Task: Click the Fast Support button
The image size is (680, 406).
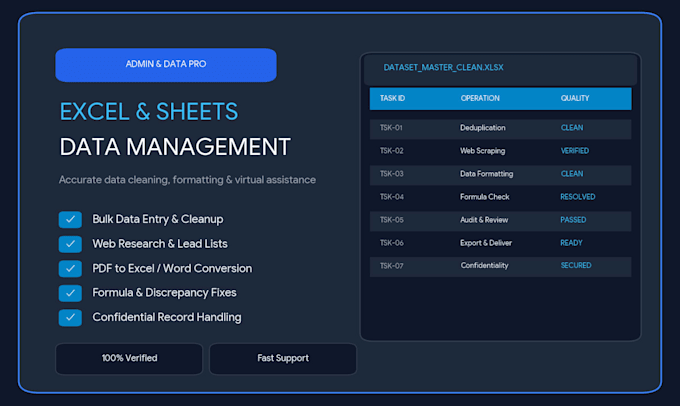Action: (283, 359)
